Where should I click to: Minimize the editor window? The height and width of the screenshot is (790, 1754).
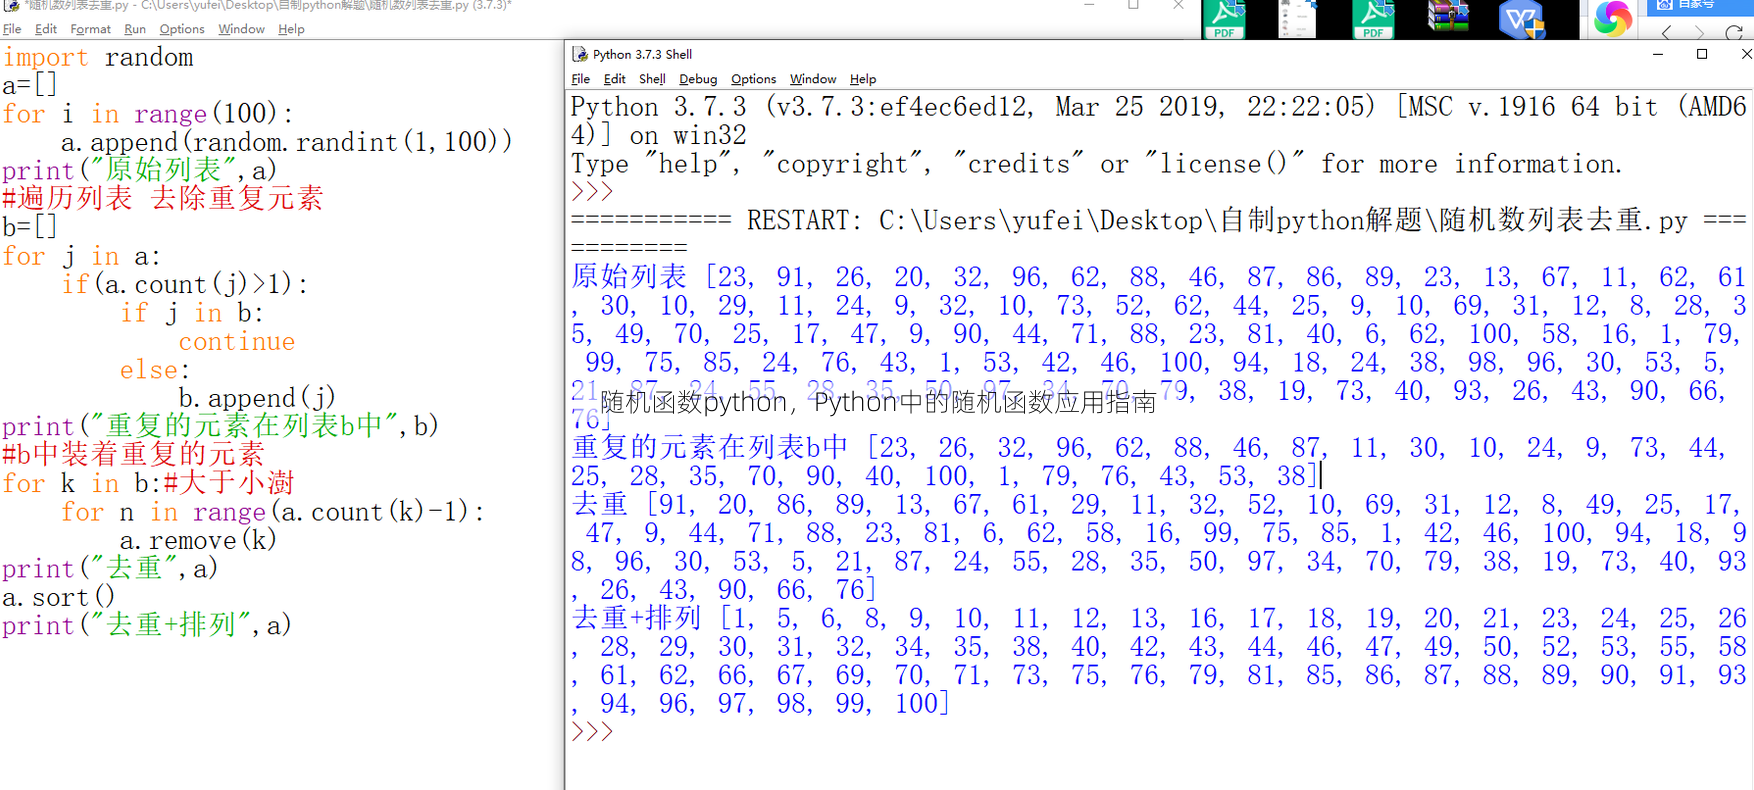[x=1089, y=5]
